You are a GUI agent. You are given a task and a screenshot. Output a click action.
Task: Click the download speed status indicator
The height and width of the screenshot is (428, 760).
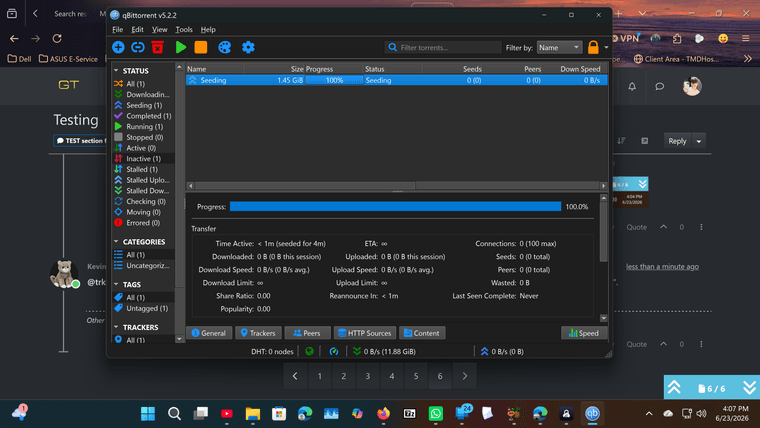384,351
